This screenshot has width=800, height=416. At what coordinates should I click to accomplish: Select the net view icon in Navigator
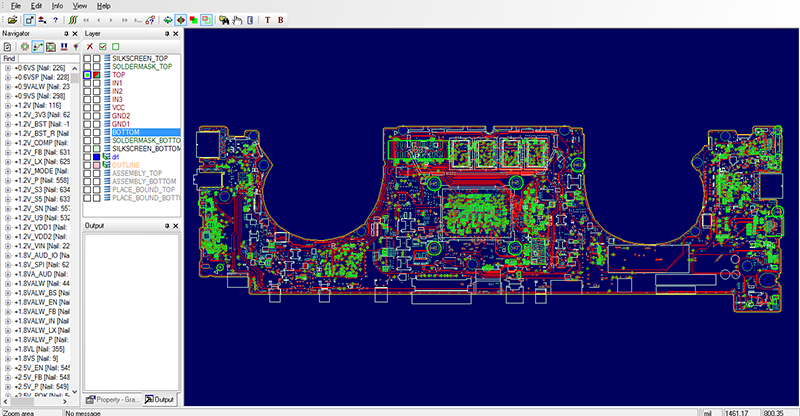click(x=37, y=46)
